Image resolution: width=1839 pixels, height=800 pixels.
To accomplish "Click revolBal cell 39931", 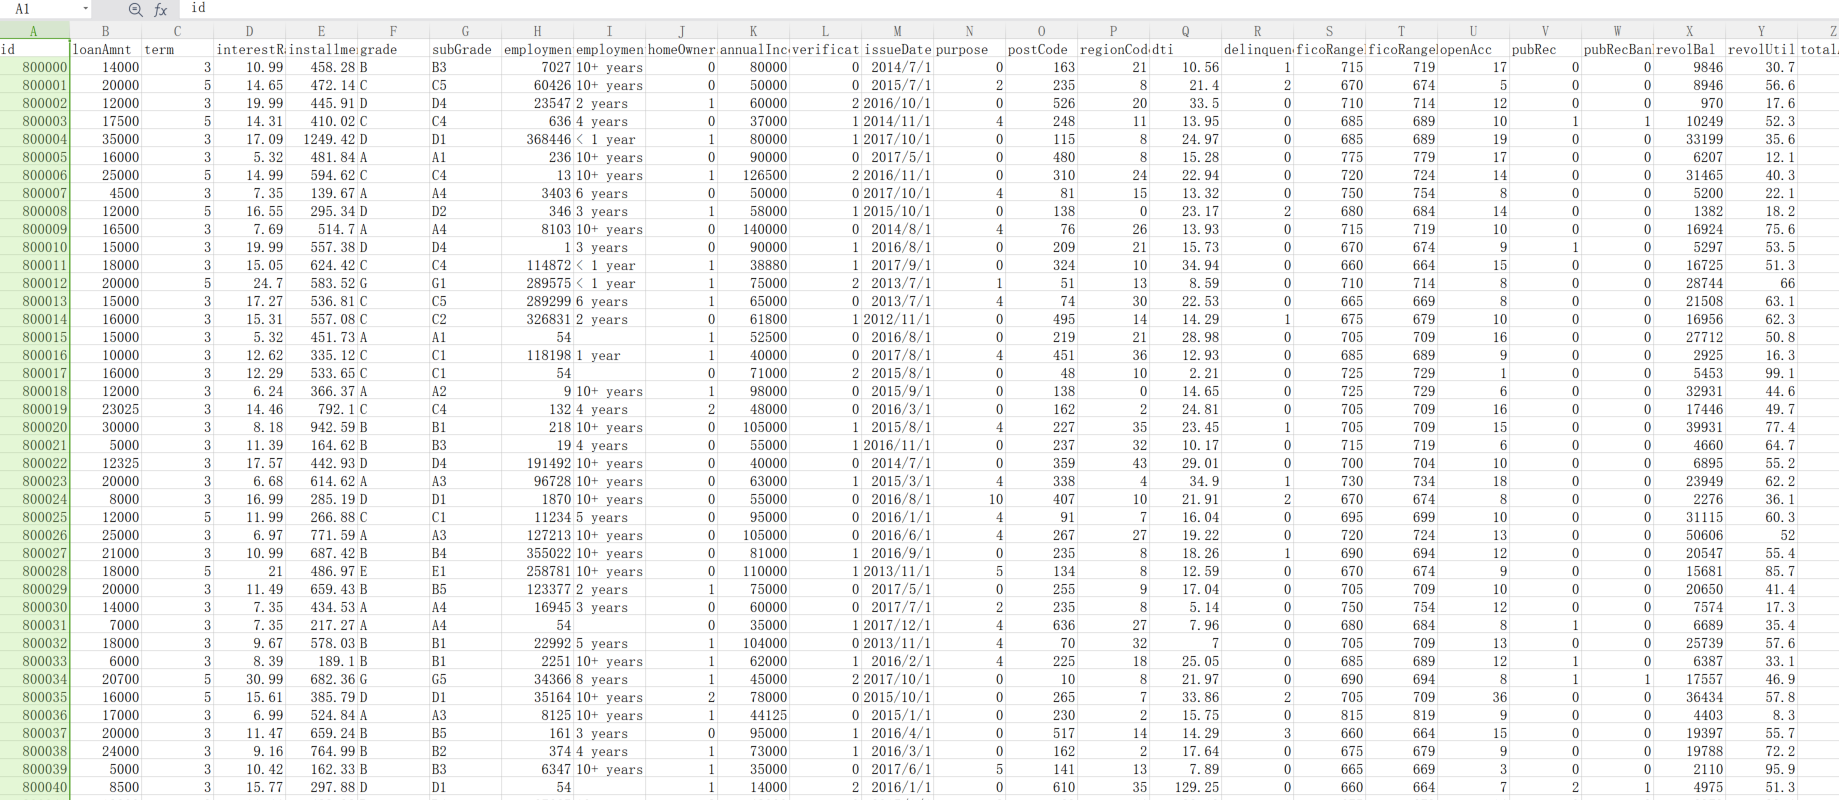I will click(1689, 427).
